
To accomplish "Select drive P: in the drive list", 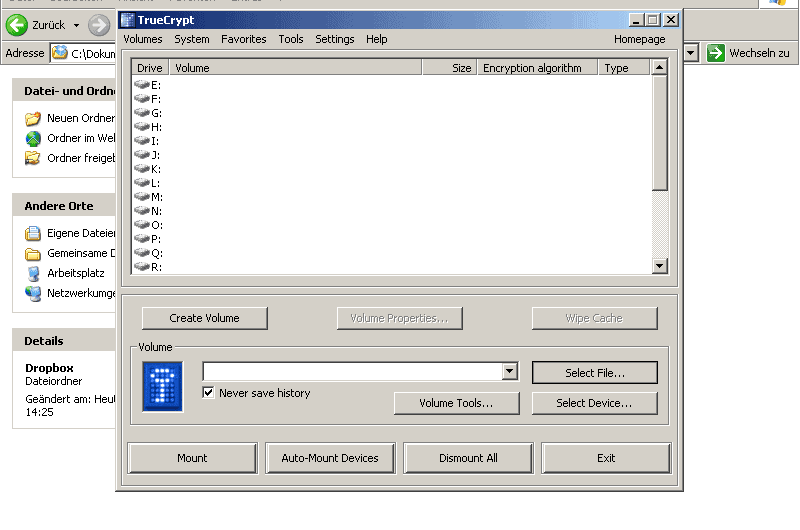I will 147,239.
